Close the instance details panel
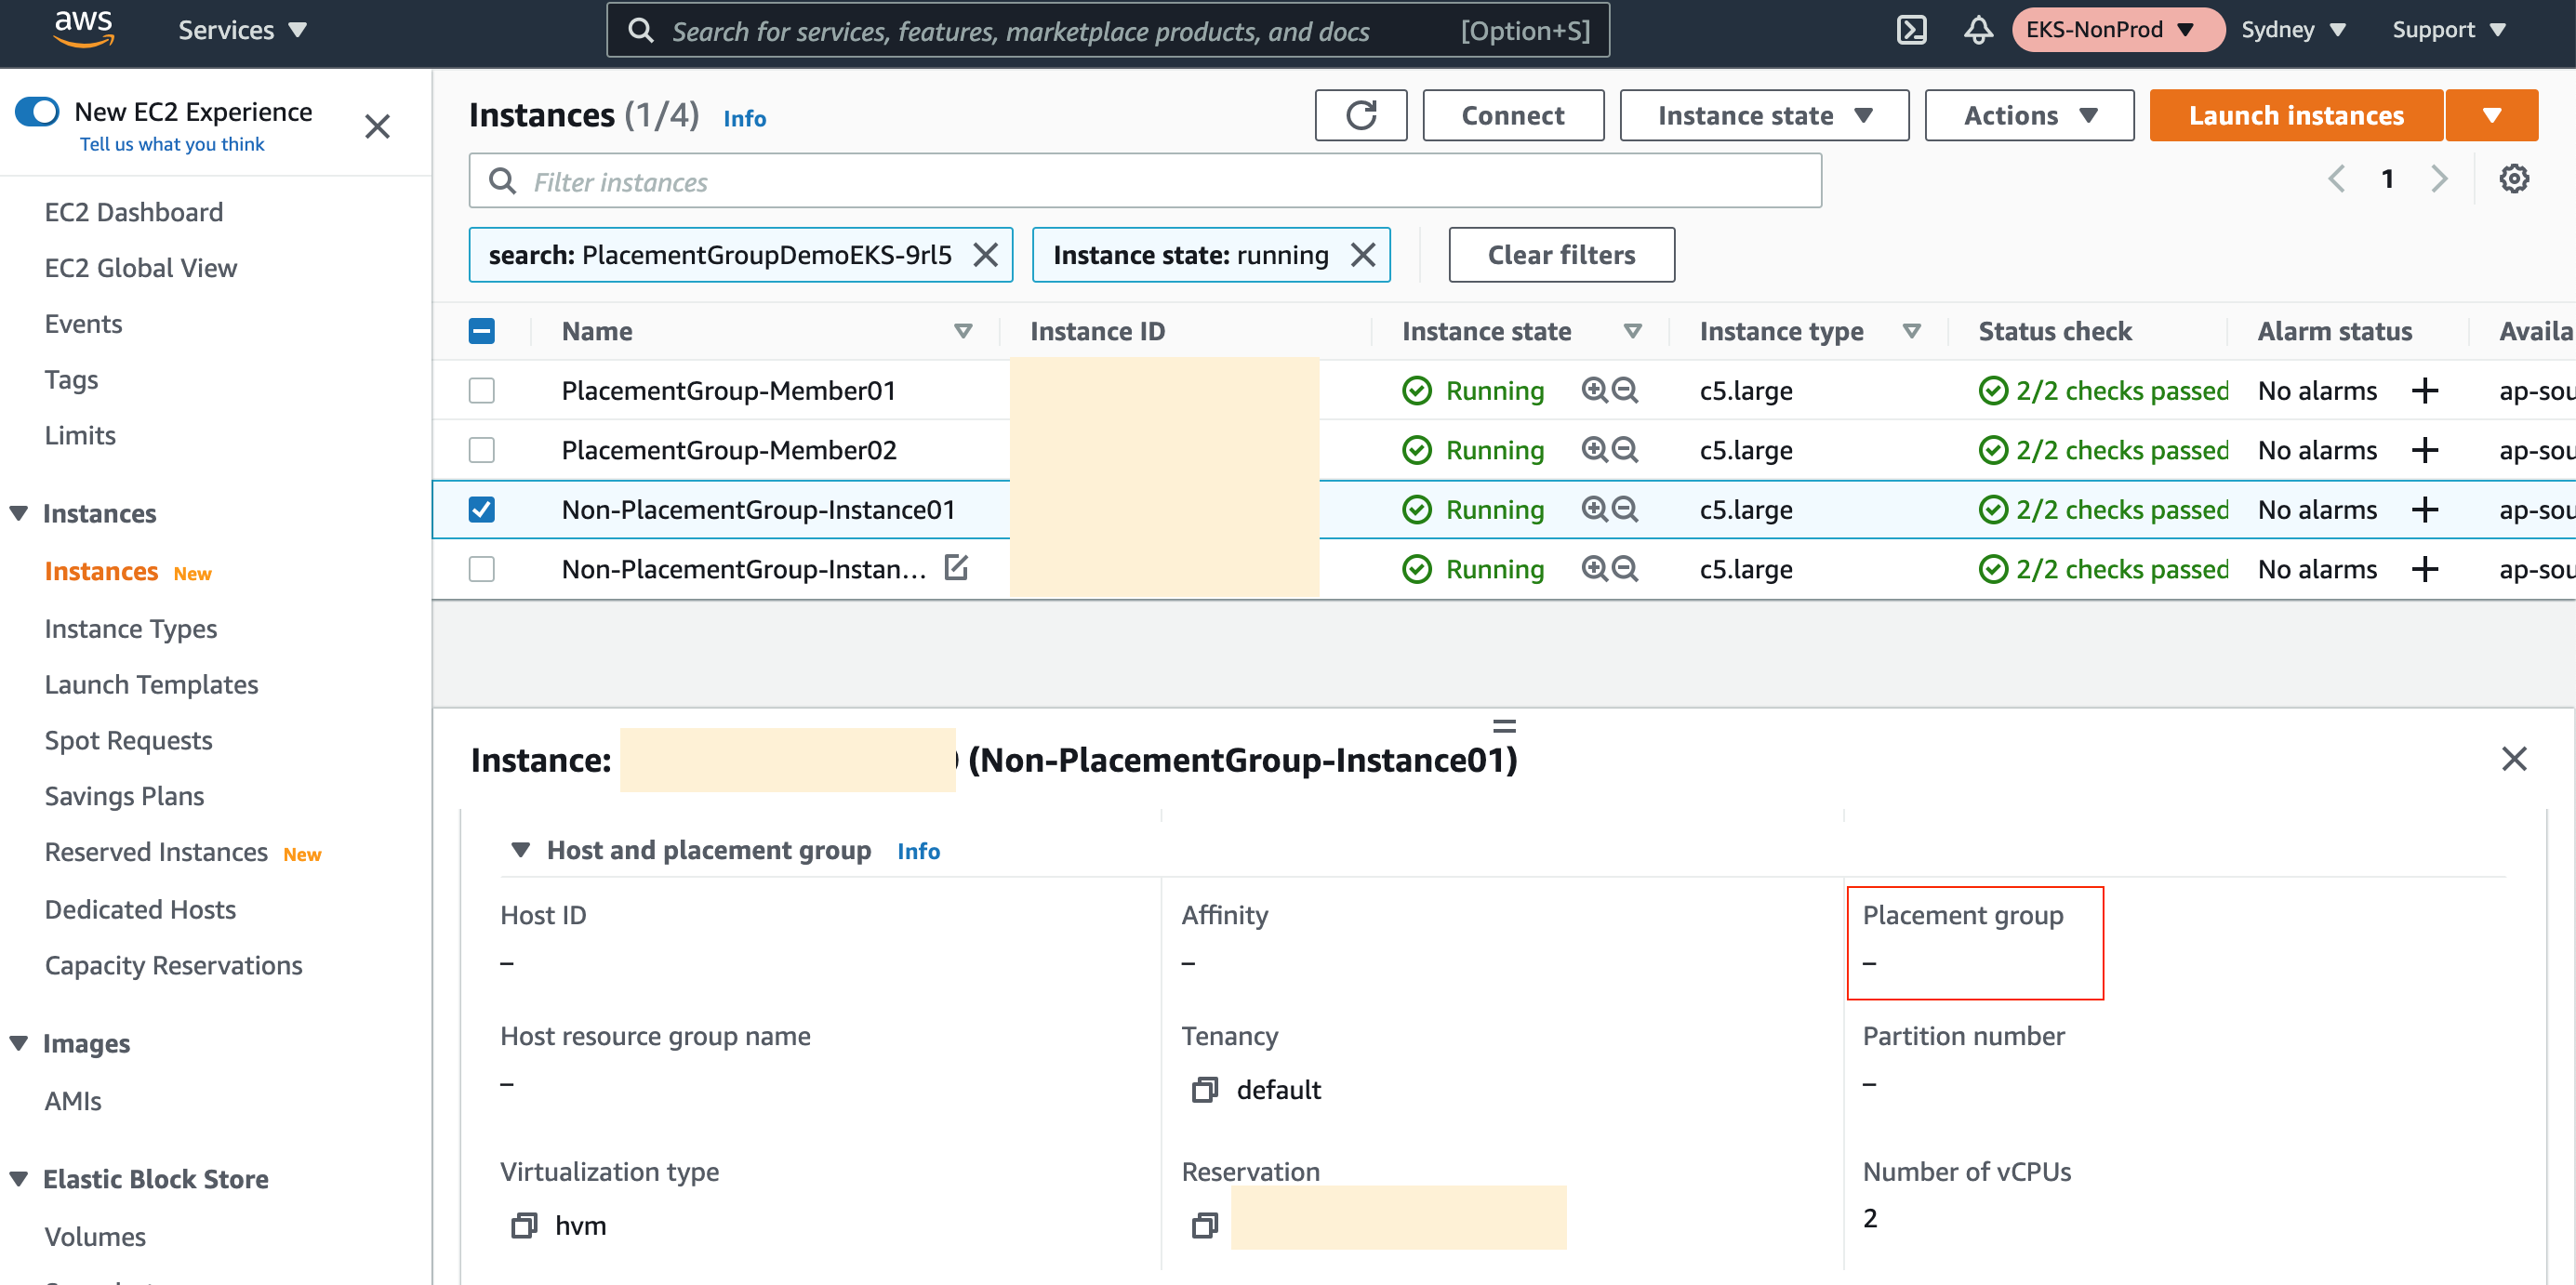This screenshot has width=2576, height=1285. [x=2513, y=759]
